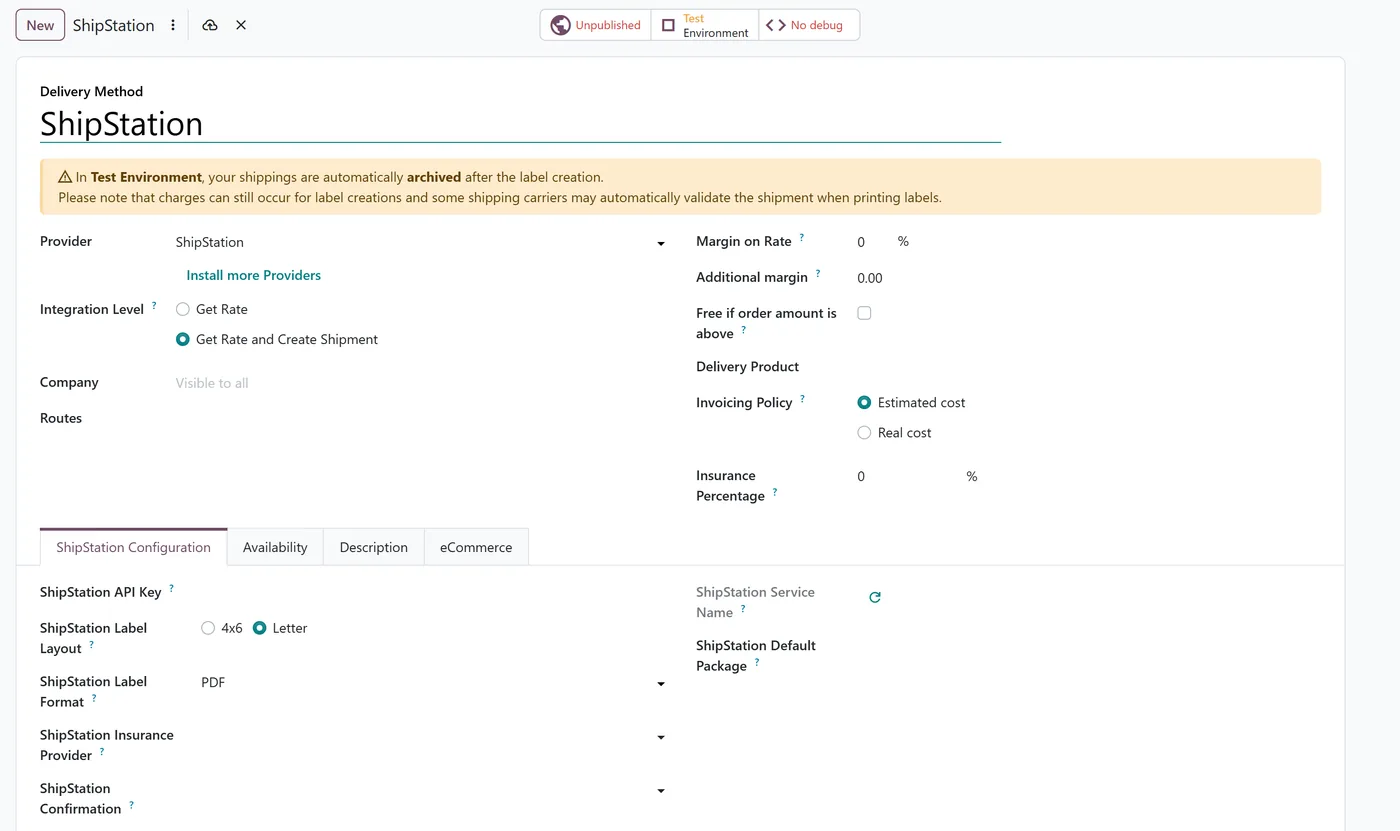Image resolution: width=1400 pixels, height=831 pixels.
Task: Select Letter label layout
Action: 260,628
